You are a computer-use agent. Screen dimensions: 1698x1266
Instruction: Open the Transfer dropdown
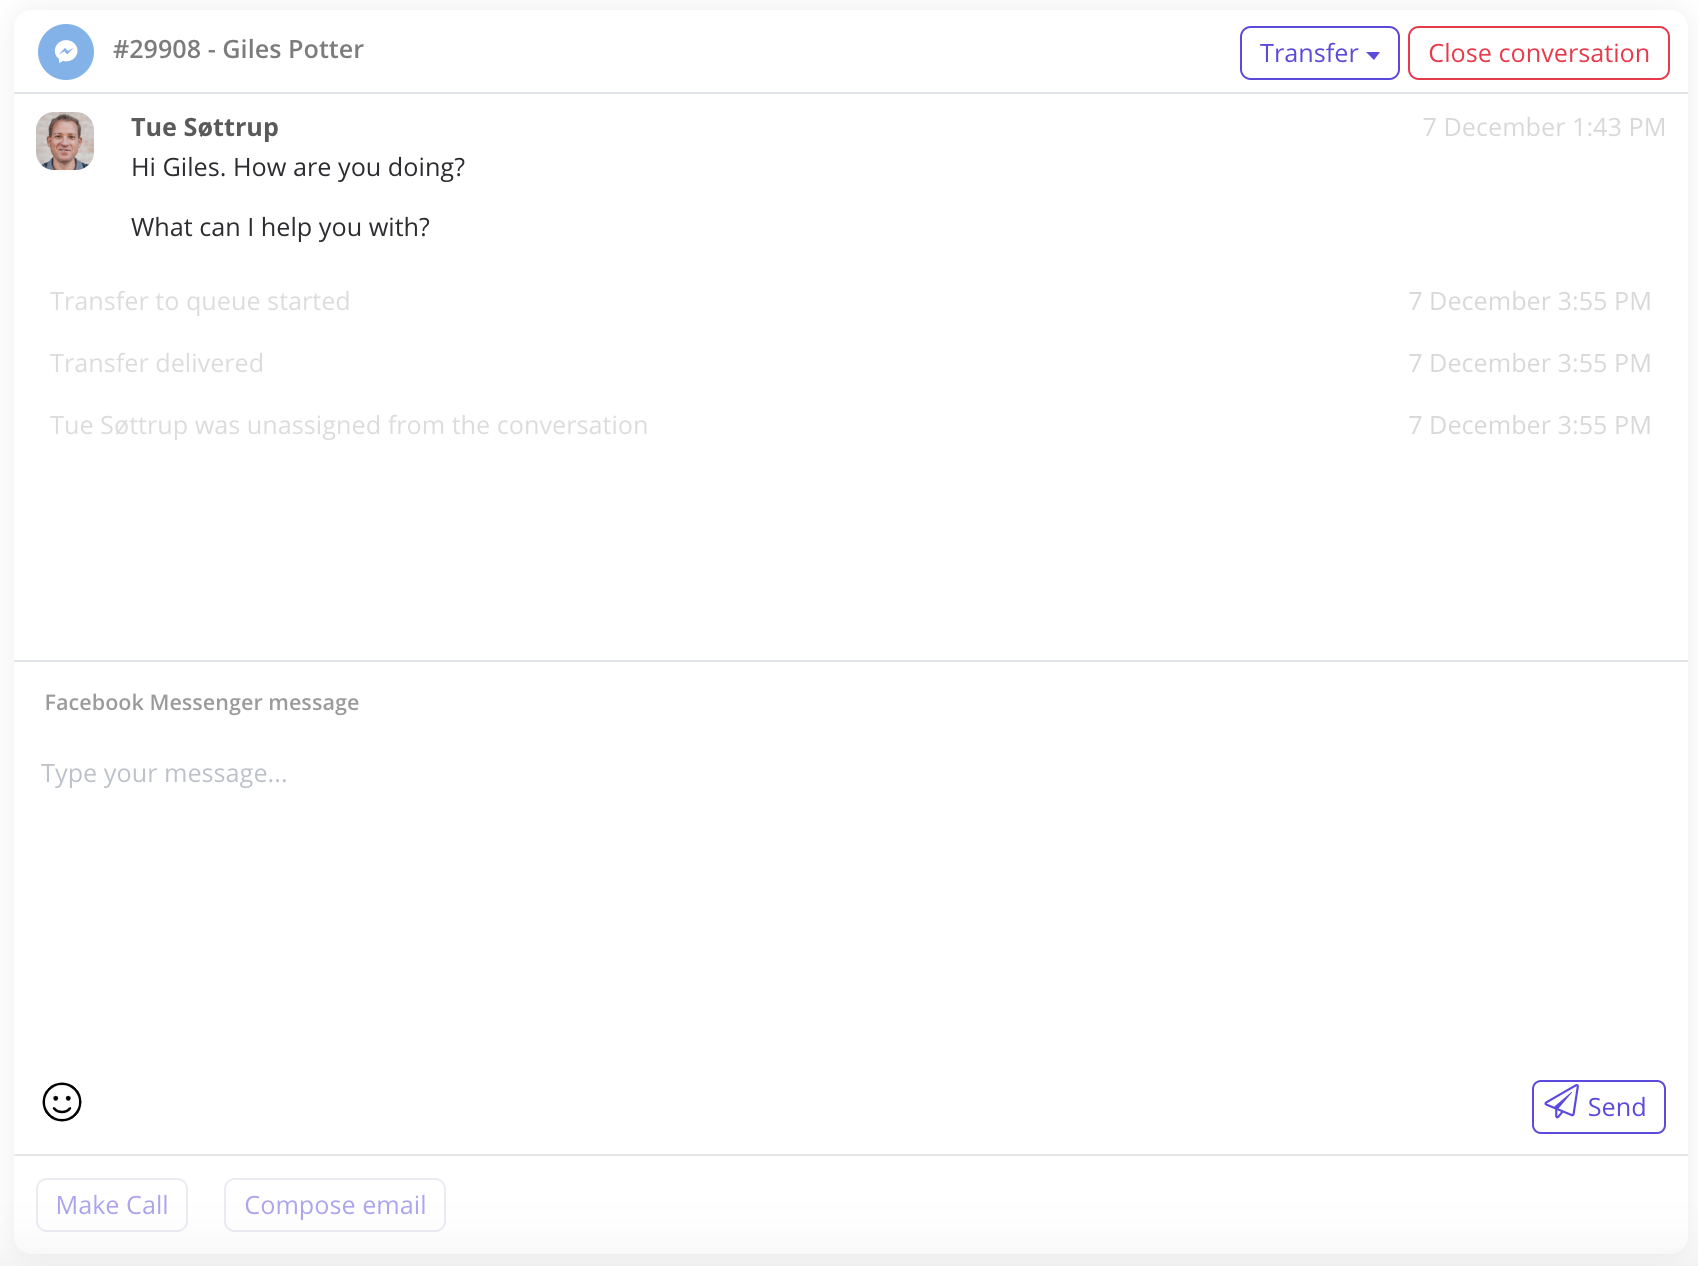pos(1319,53)
